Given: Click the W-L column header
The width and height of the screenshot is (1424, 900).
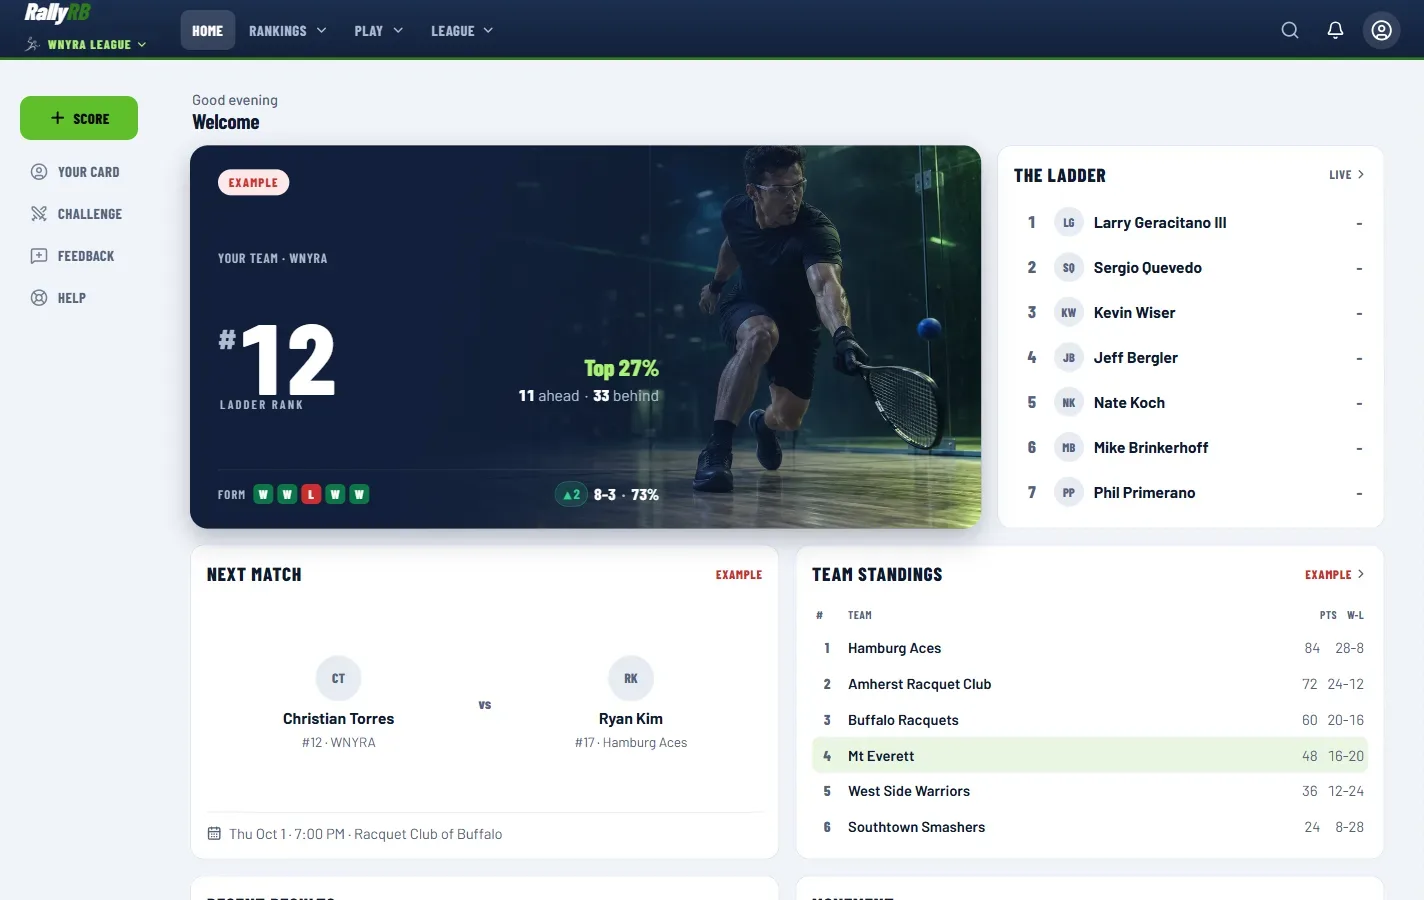Looking at the screenshot, I should (x=1355, y=616).
